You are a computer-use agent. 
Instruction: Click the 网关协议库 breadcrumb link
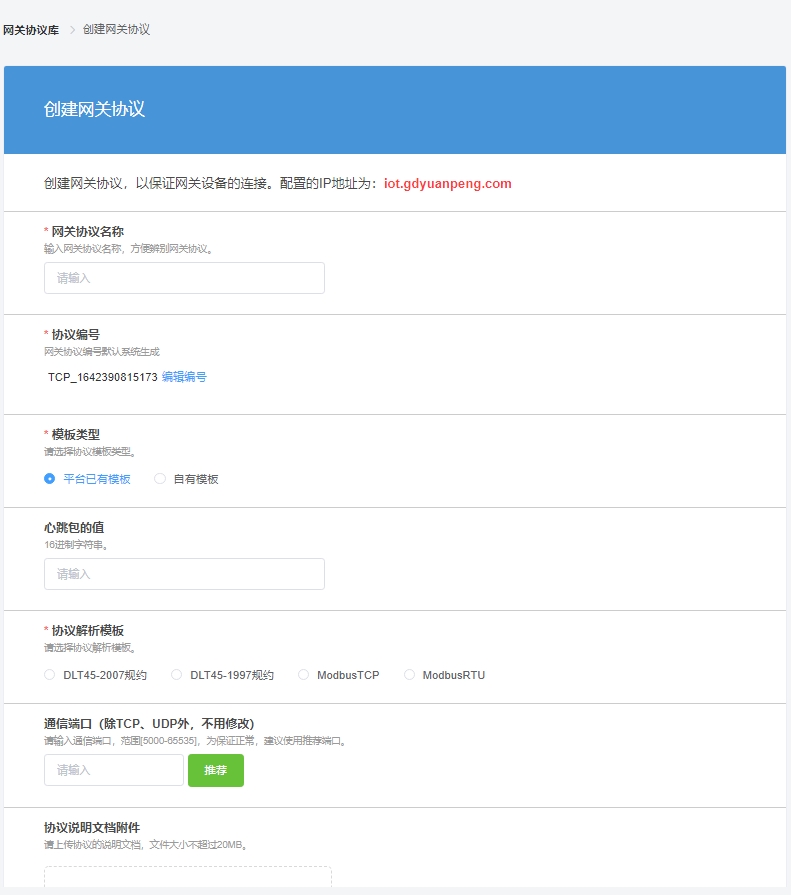[31, 30]
